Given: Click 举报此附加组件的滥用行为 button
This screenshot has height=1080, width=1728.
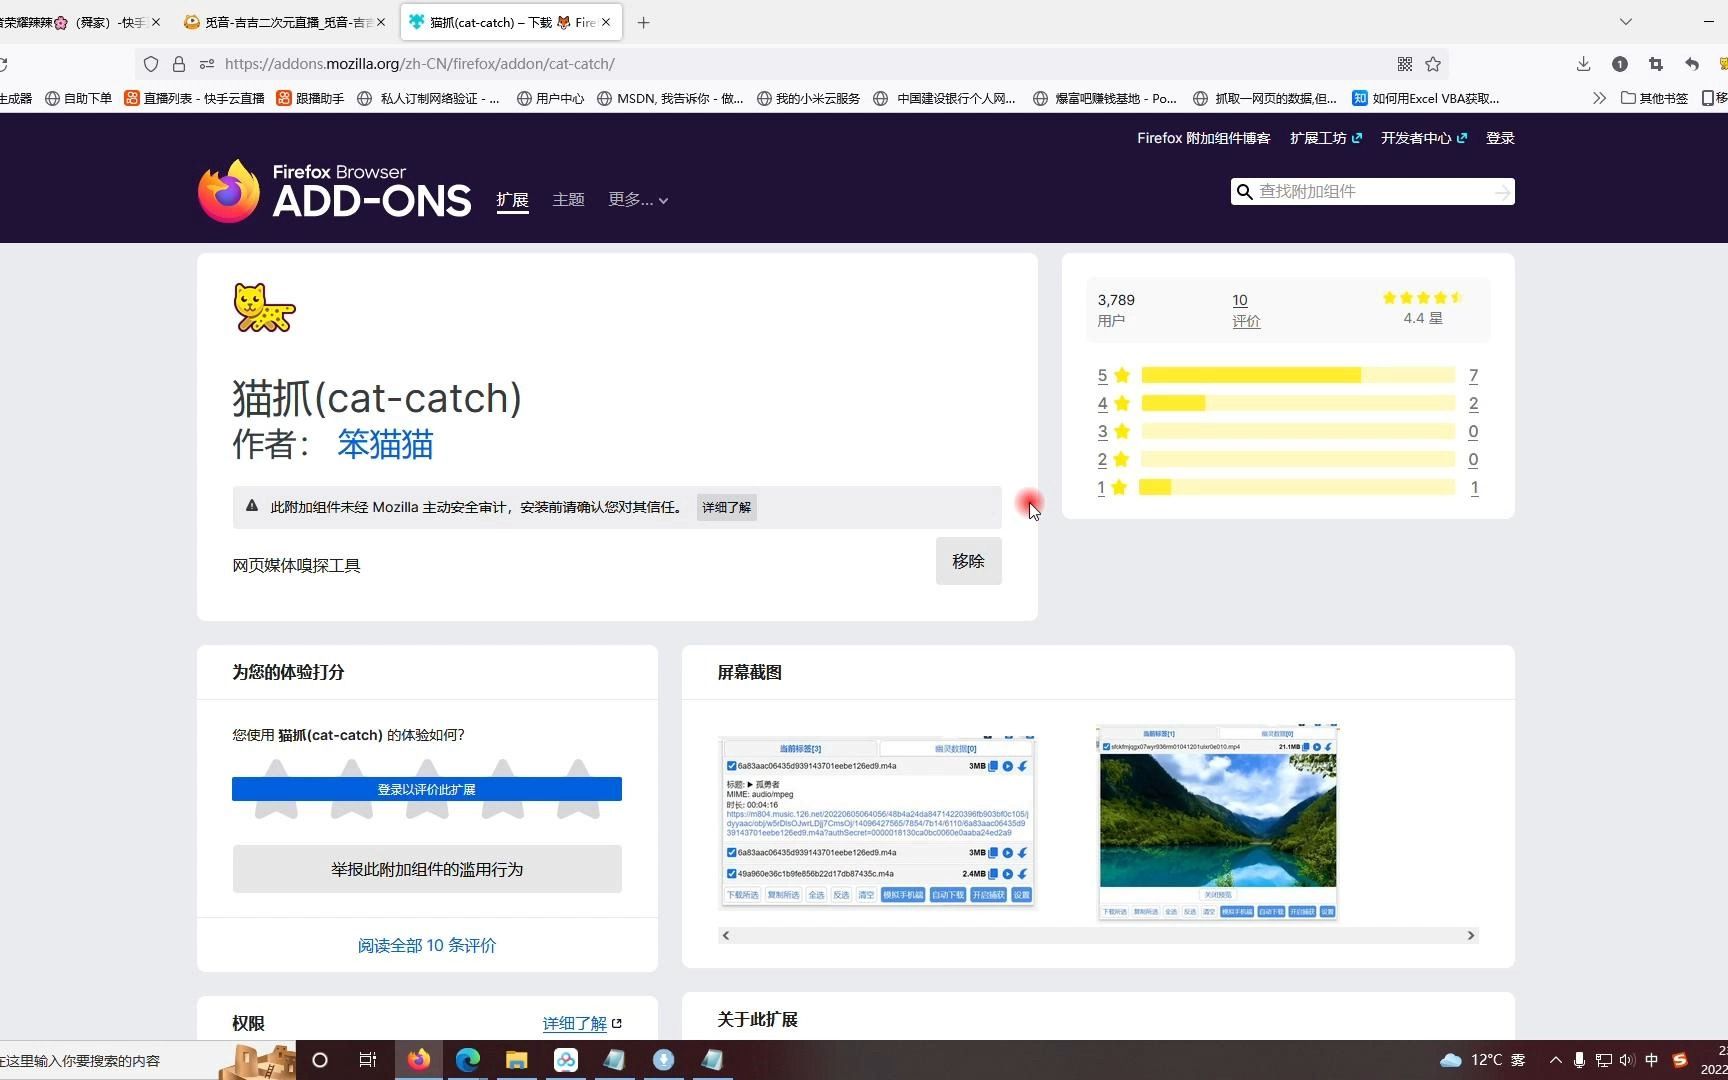Looking at the screenshot, I should pos(427,869).
